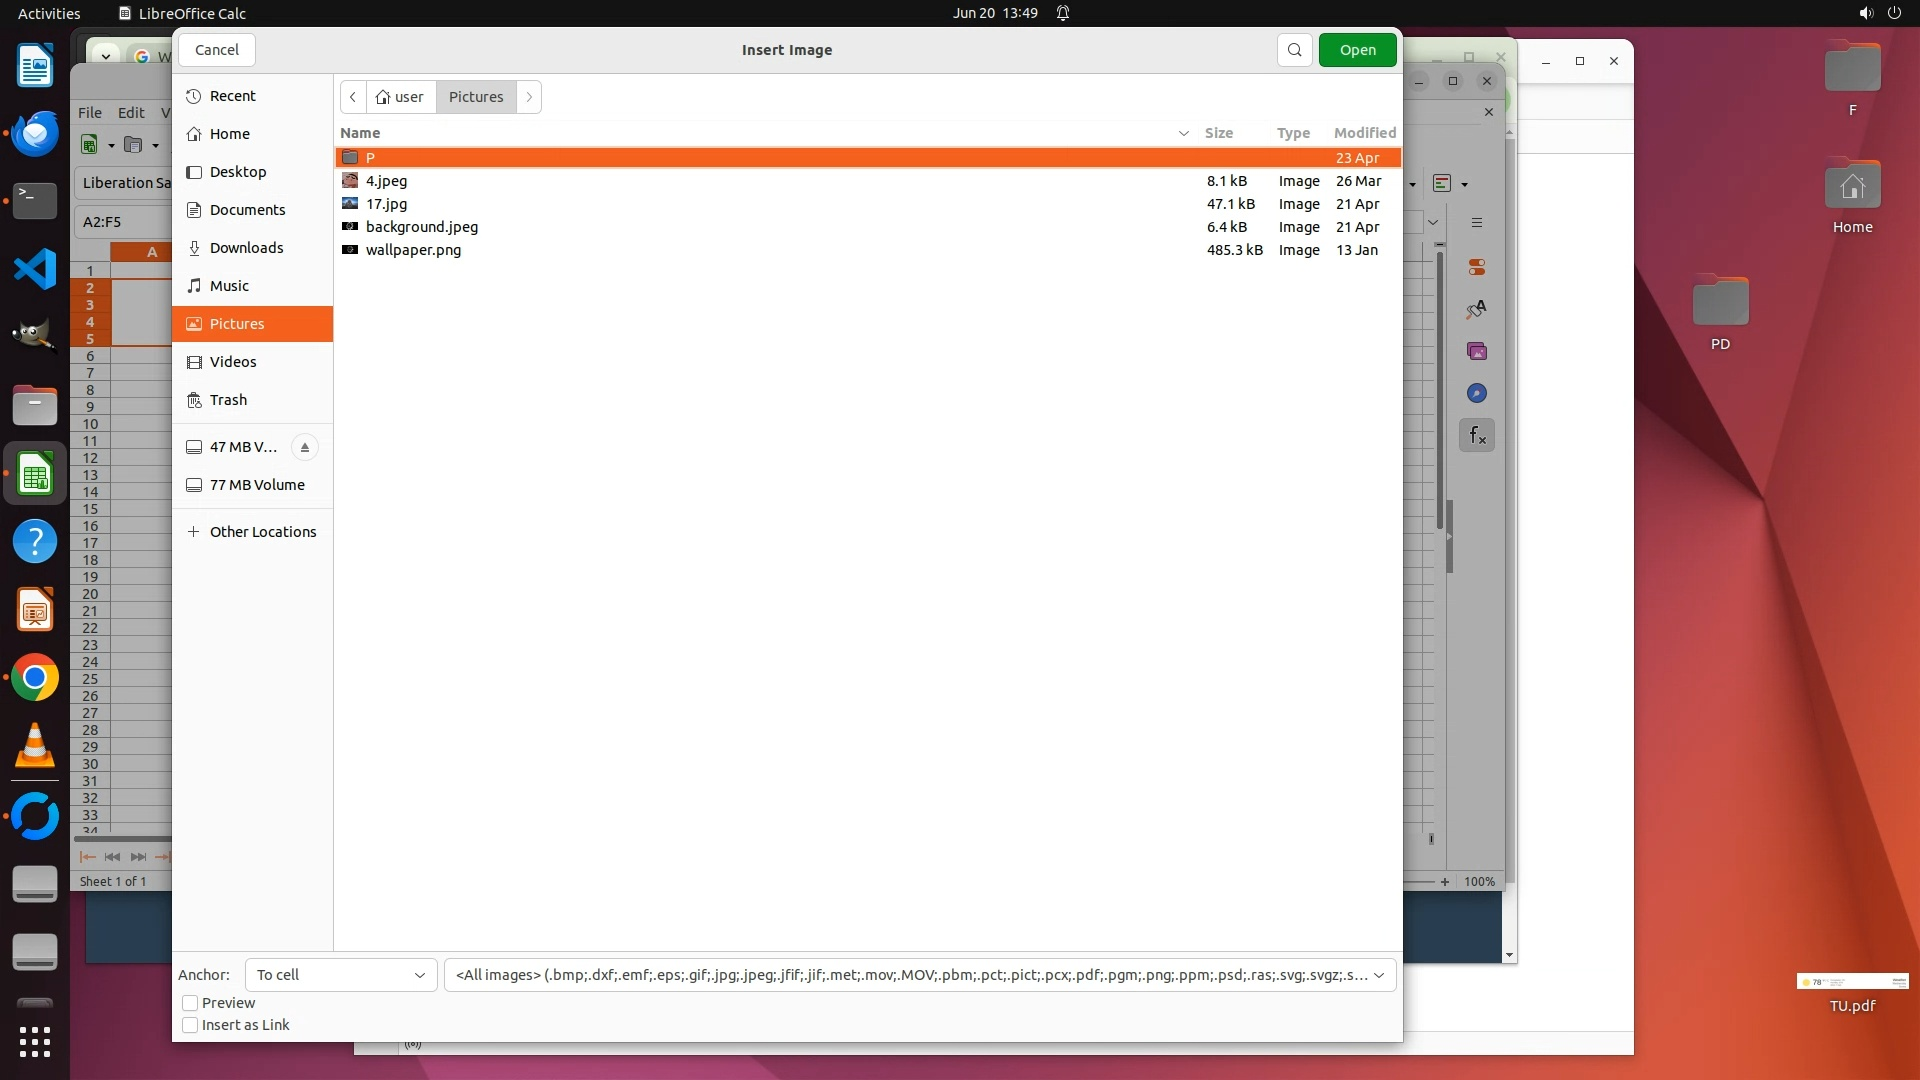Open the Functions sidebar panel icon
1920x1080 pixels.
click(x=1477, y=435)
